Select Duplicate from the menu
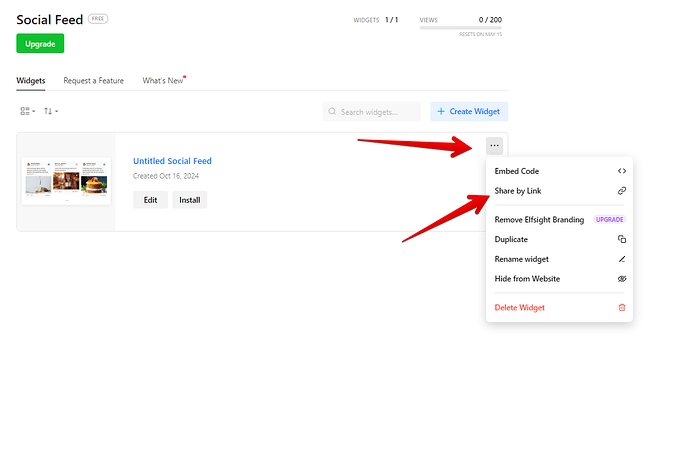This screenshot has width=690, height=453. tap(560, 239)
